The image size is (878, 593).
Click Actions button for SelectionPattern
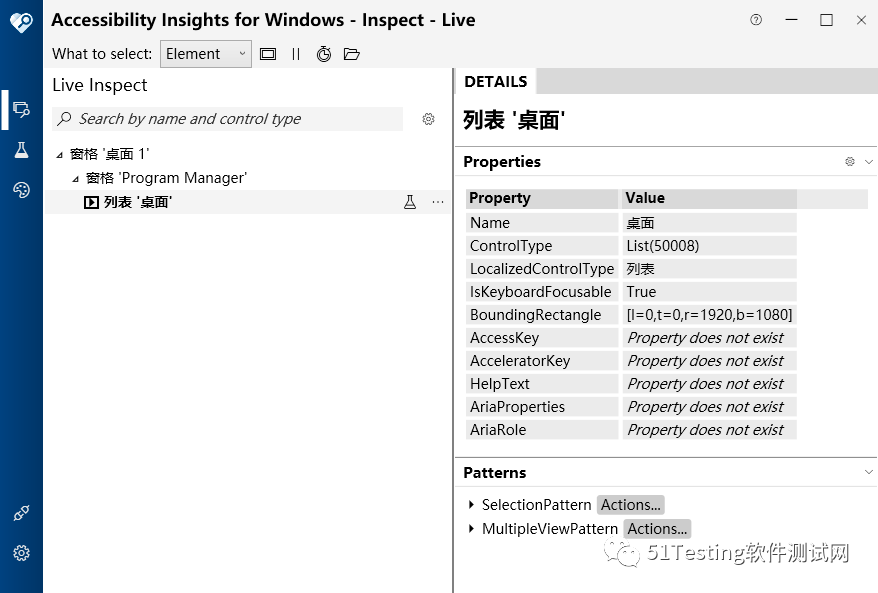pyautogui.click(x=630, y=504)
